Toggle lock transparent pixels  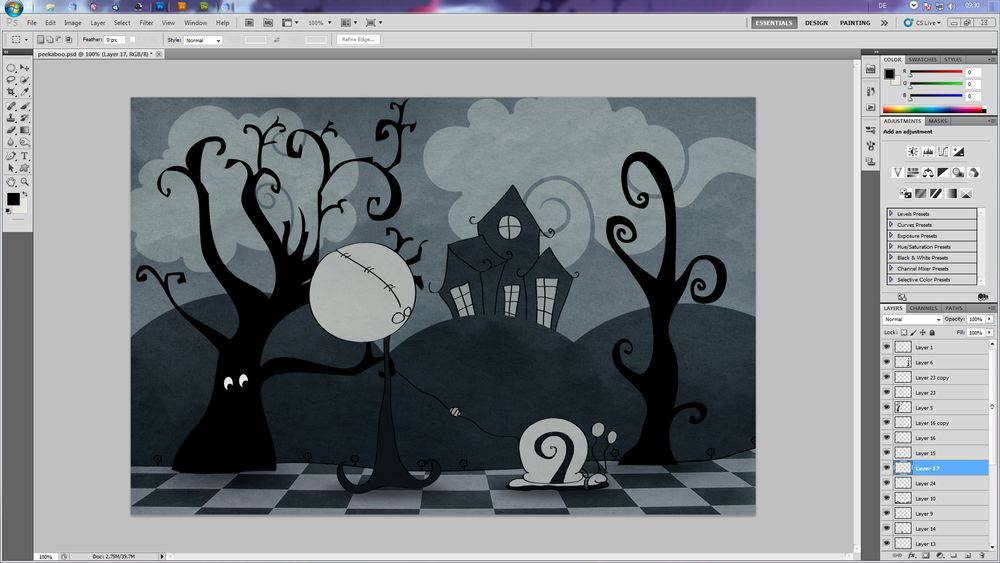coord(904,332)
